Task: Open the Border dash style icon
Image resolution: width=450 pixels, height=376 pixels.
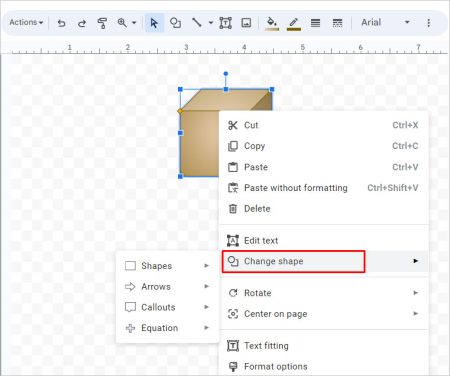Action: [337, 23]
